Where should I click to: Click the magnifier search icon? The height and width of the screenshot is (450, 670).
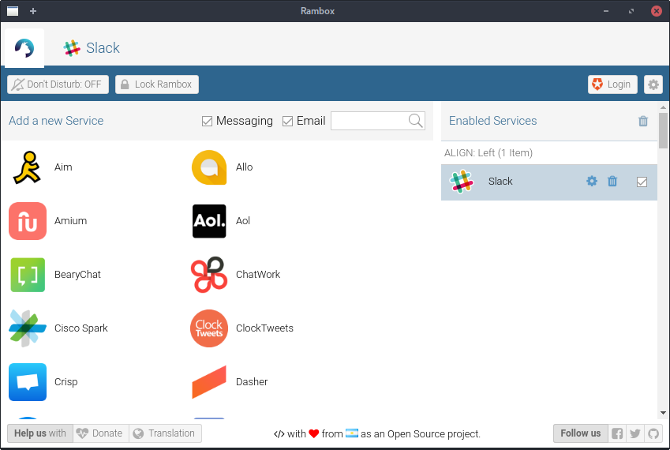click(415, 121)
